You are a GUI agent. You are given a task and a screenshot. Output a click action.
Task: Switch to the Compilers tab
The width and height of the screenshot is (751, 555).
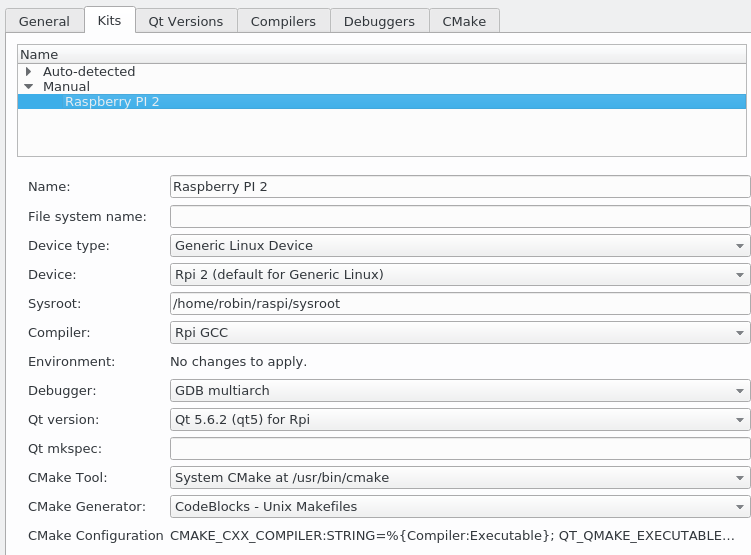click(283, 21)
